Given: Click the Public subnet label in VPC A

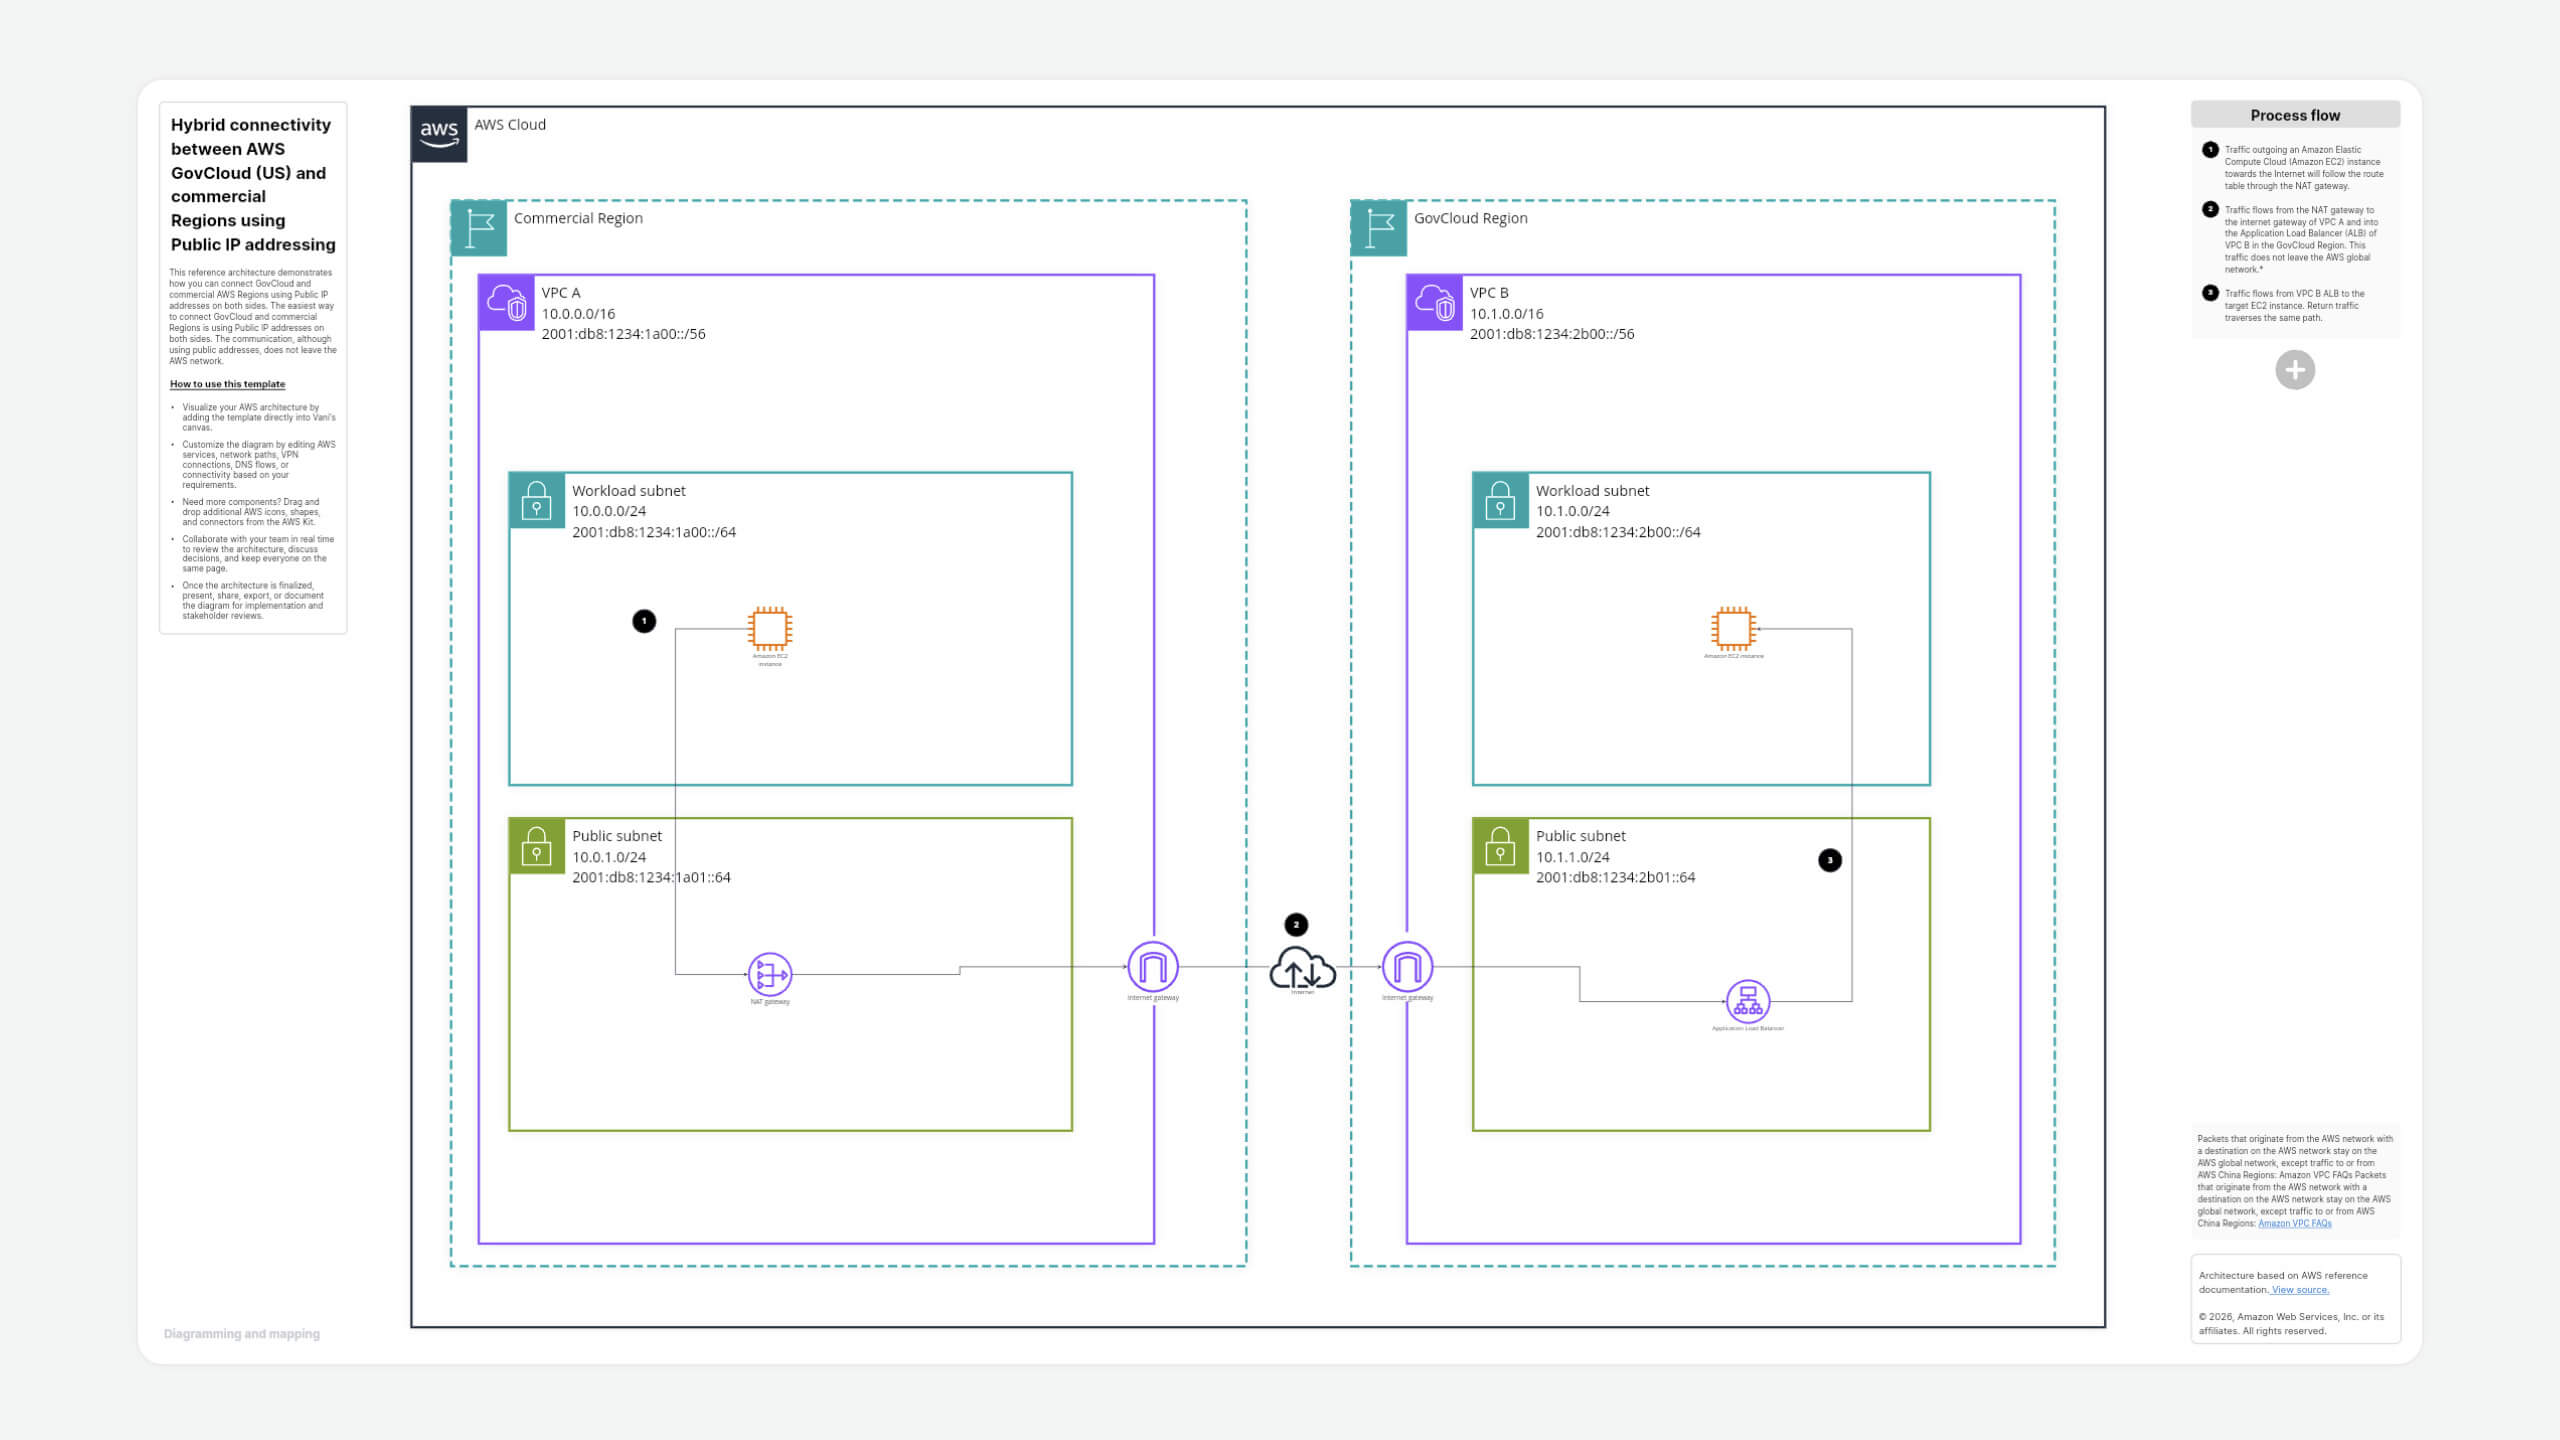Looking at the screenshot, I should 617,836.
